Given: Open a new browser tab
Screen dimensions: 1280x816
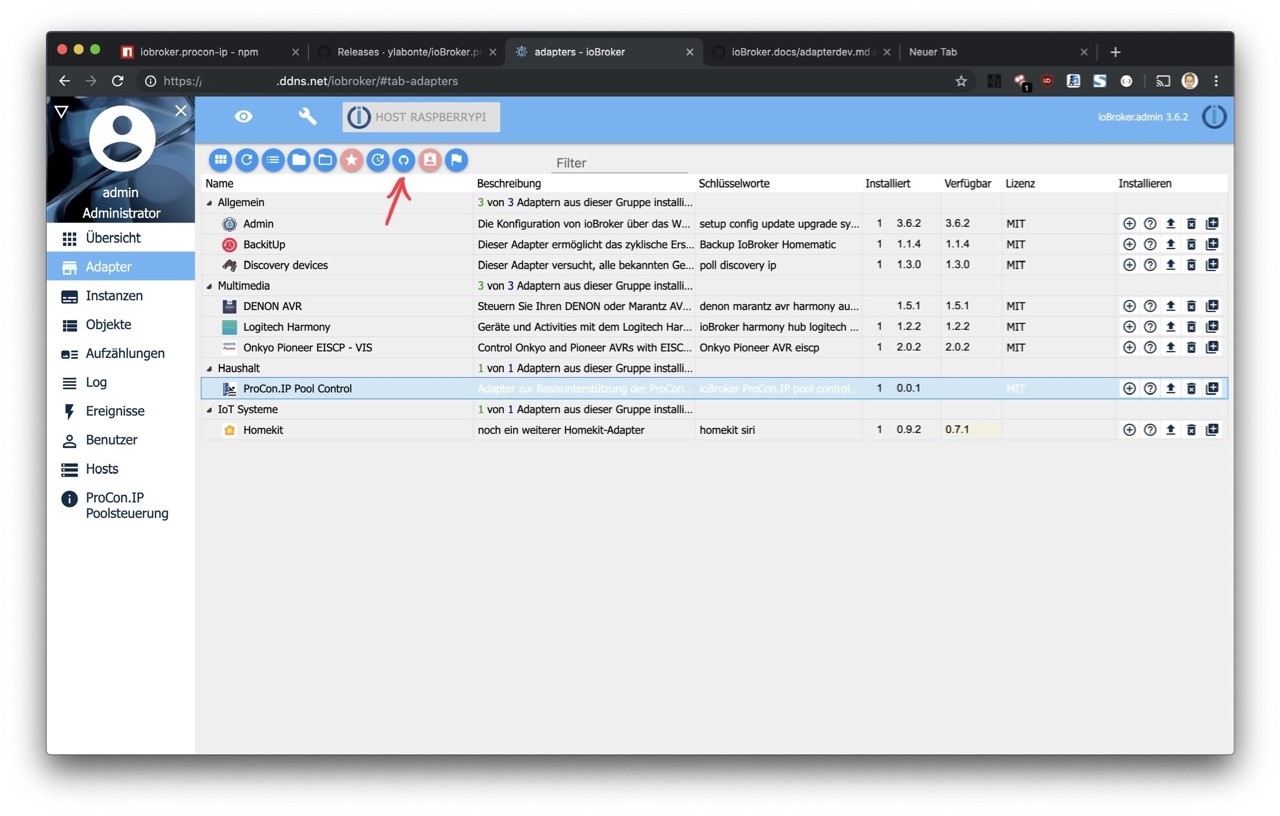Looking at the screenshot, I should [x=1115, y=52].
